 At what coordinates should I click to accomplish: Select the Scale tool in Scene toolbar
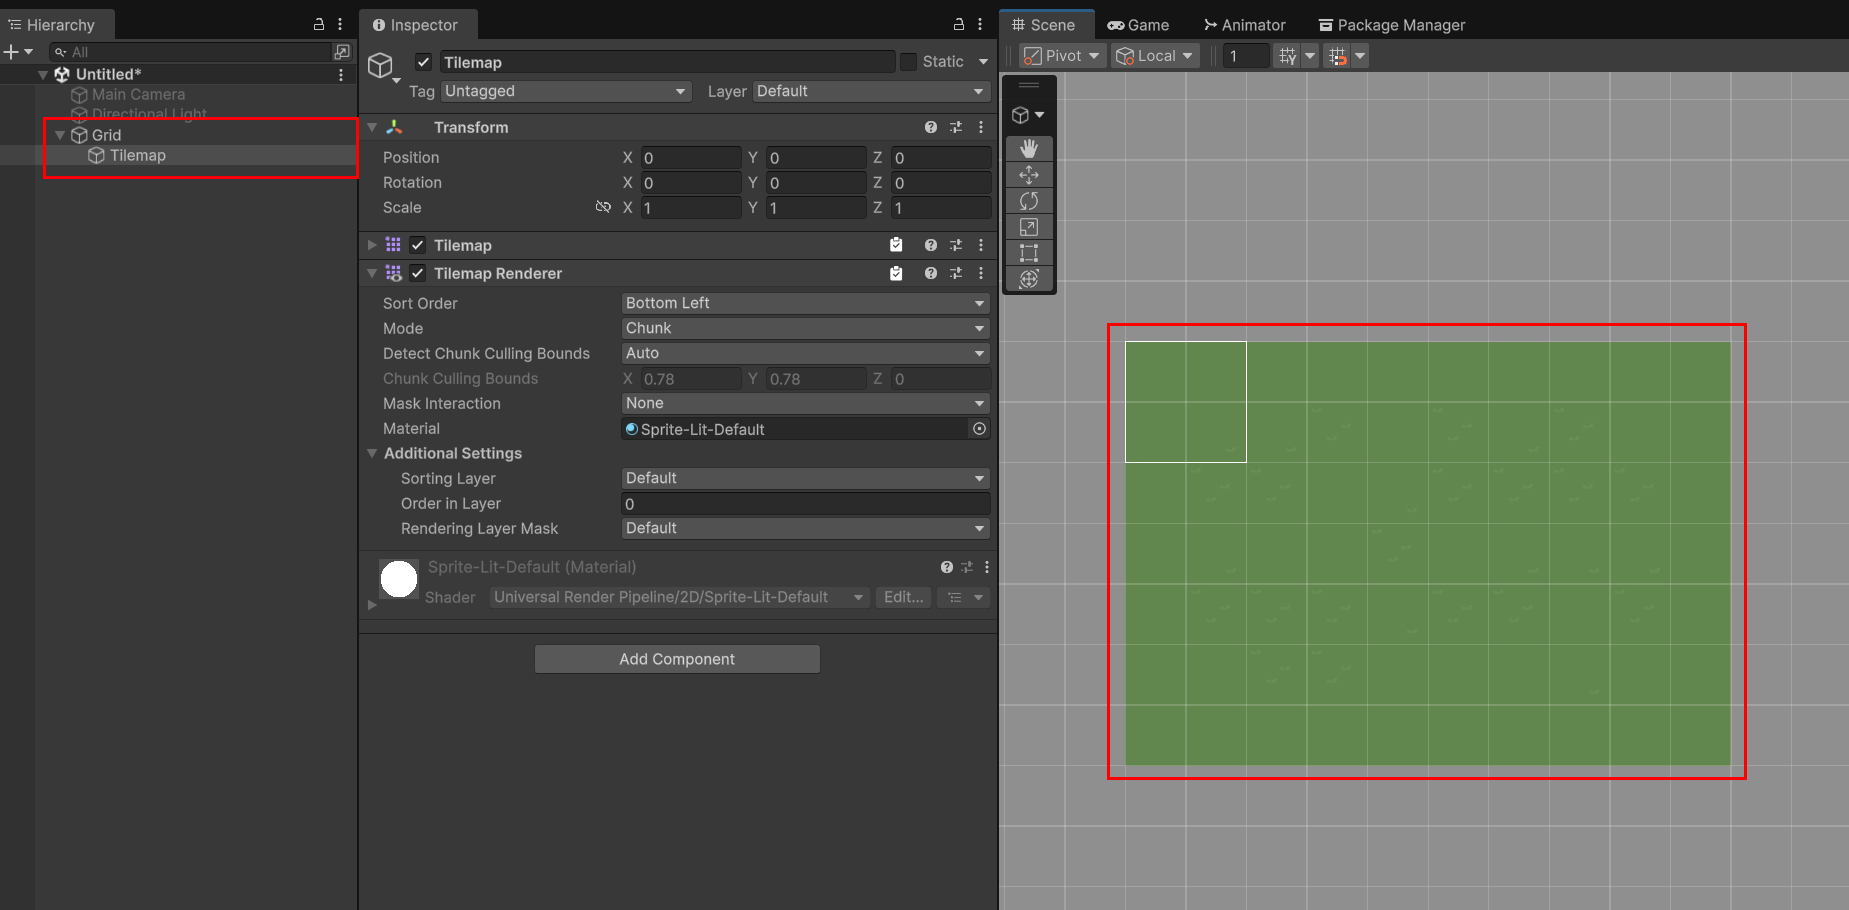(1029, 227)
